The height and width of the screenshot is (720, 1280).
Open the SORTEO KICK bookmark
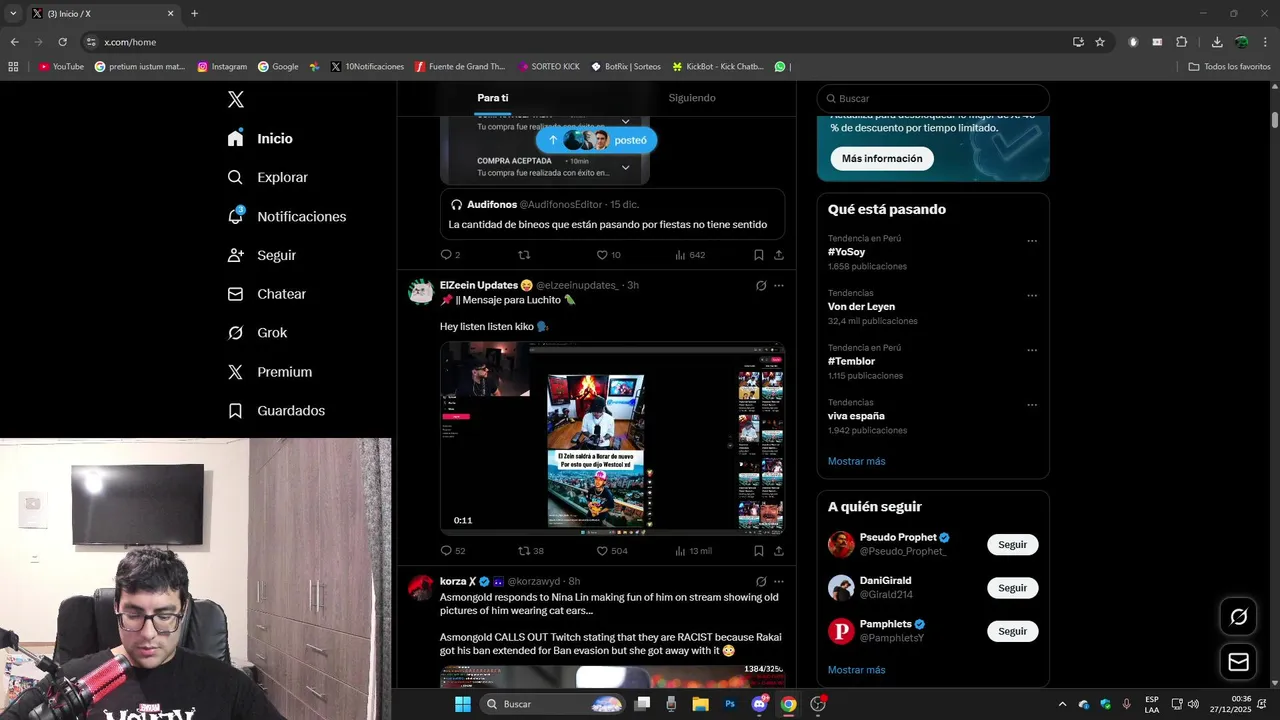(x=549, y=67)
